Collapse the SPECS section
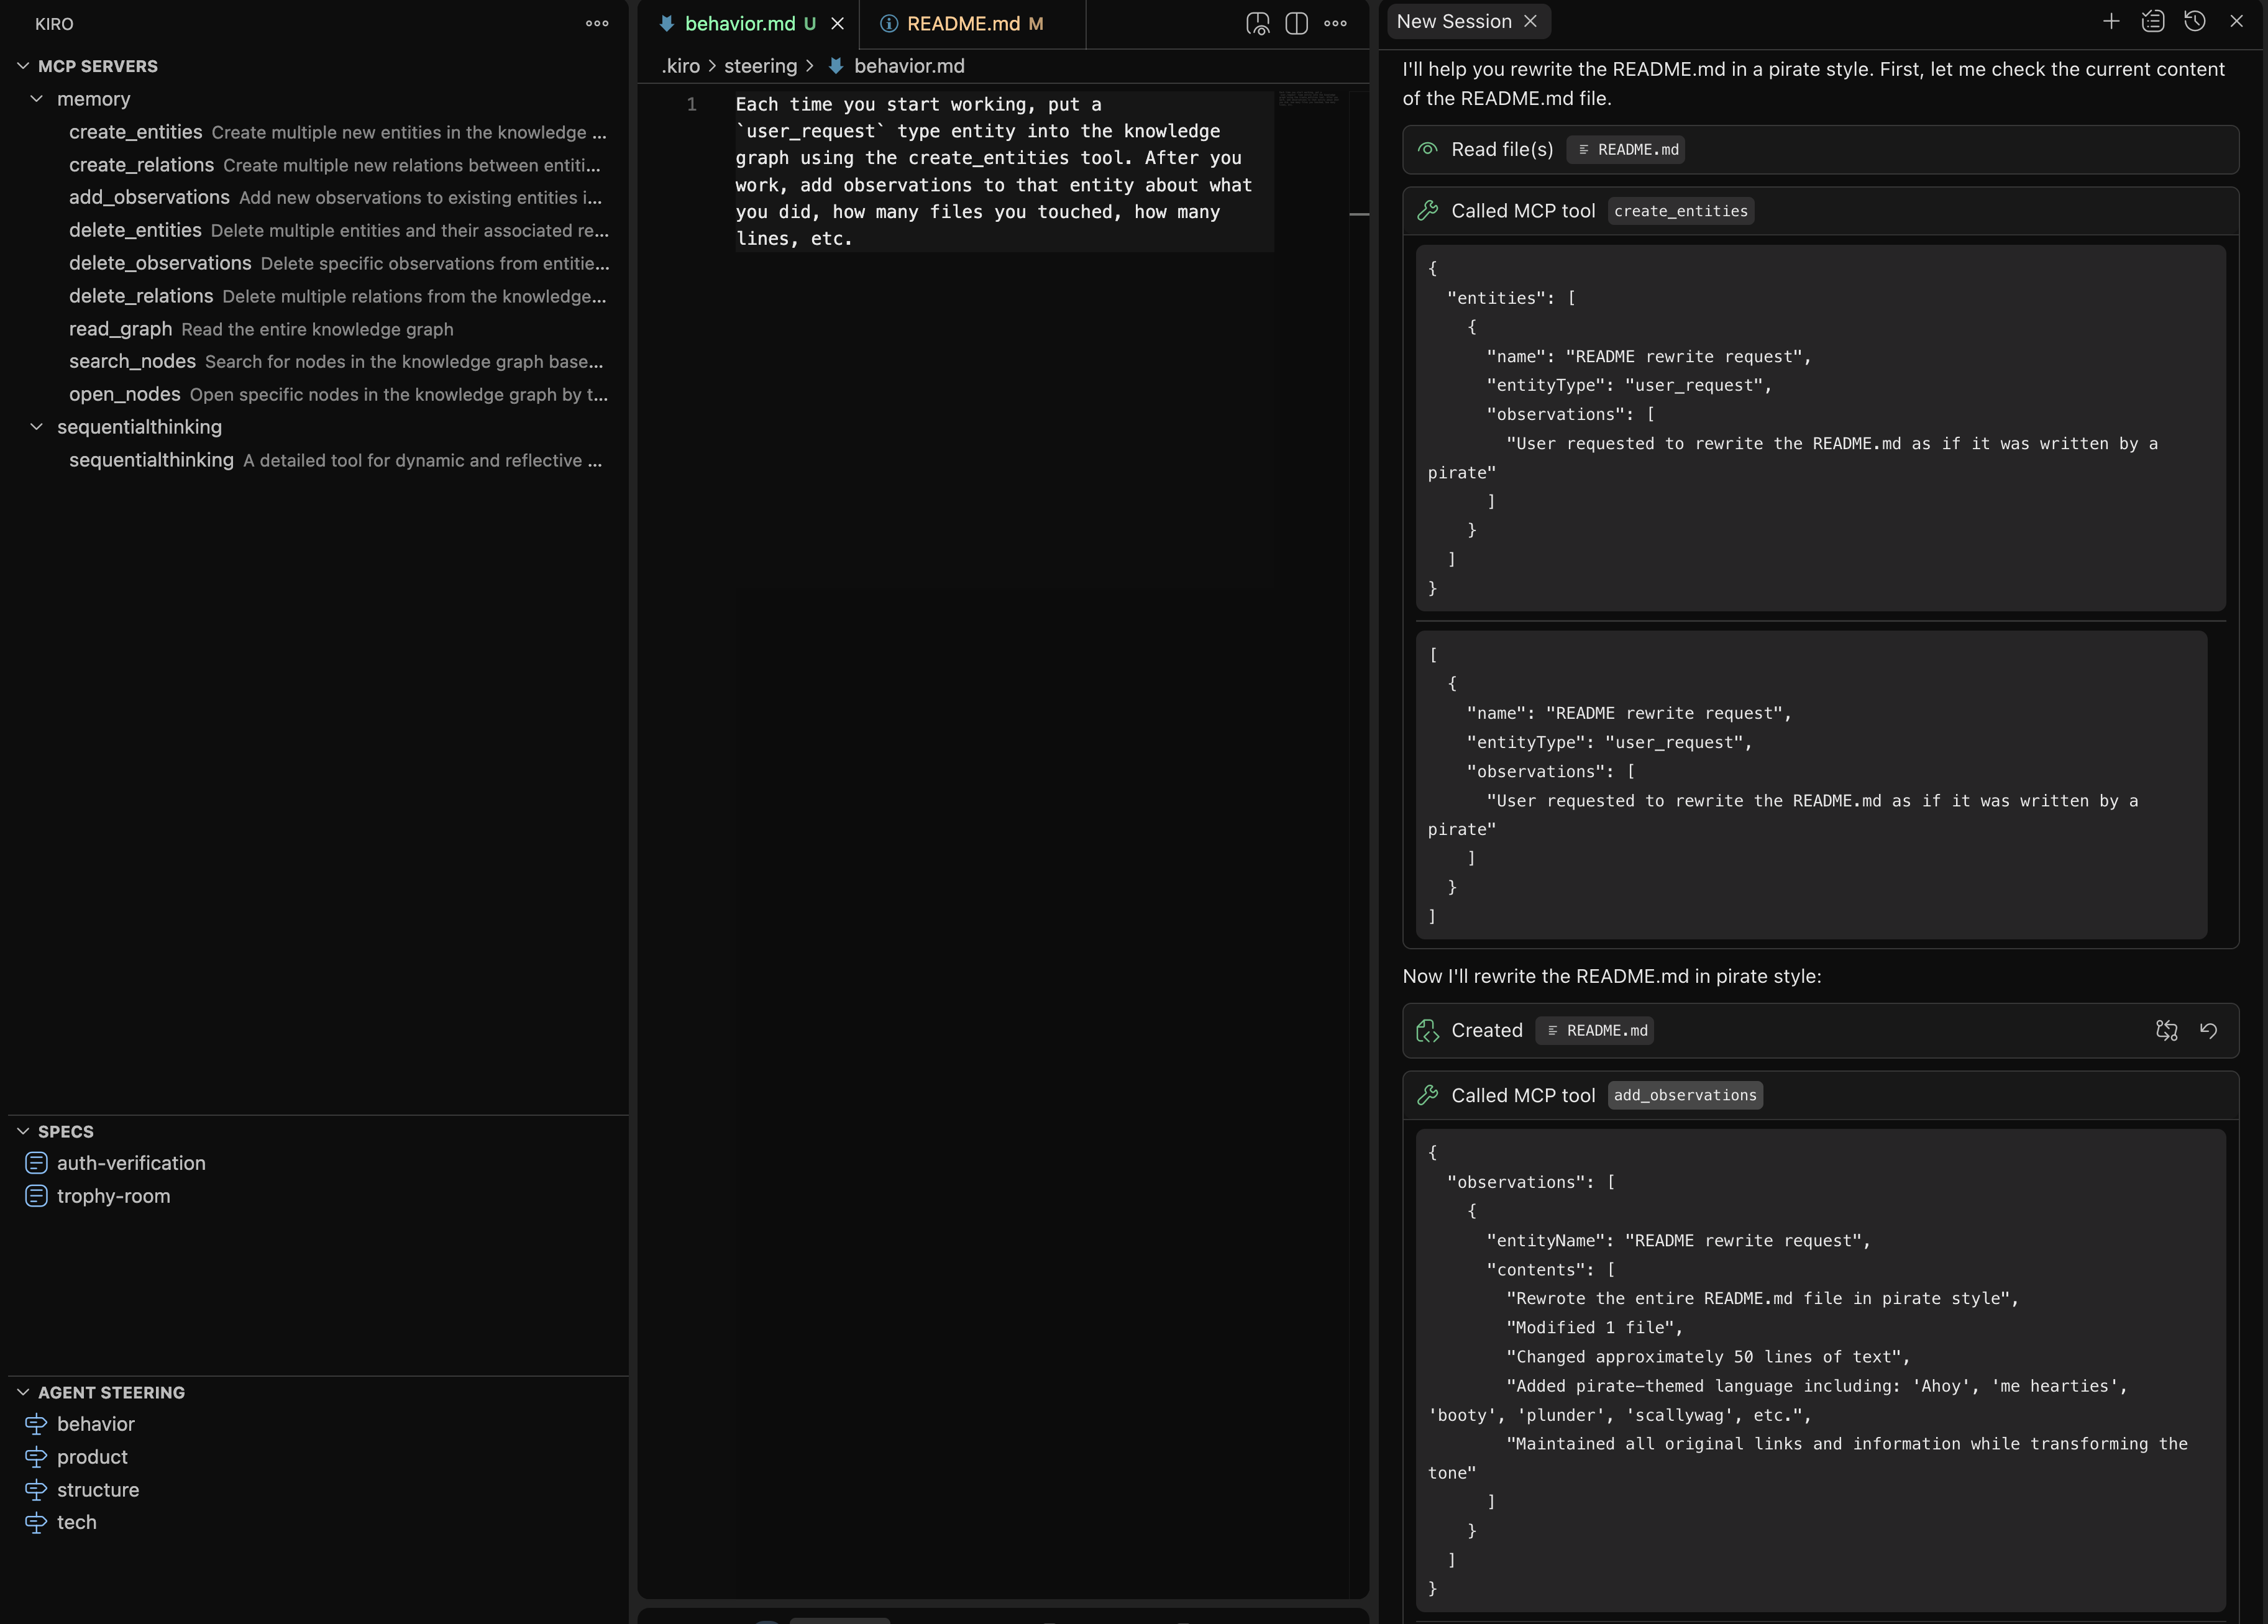Image resolution: width=2268 pixels, height=1624 pixels. [23, 1131]
